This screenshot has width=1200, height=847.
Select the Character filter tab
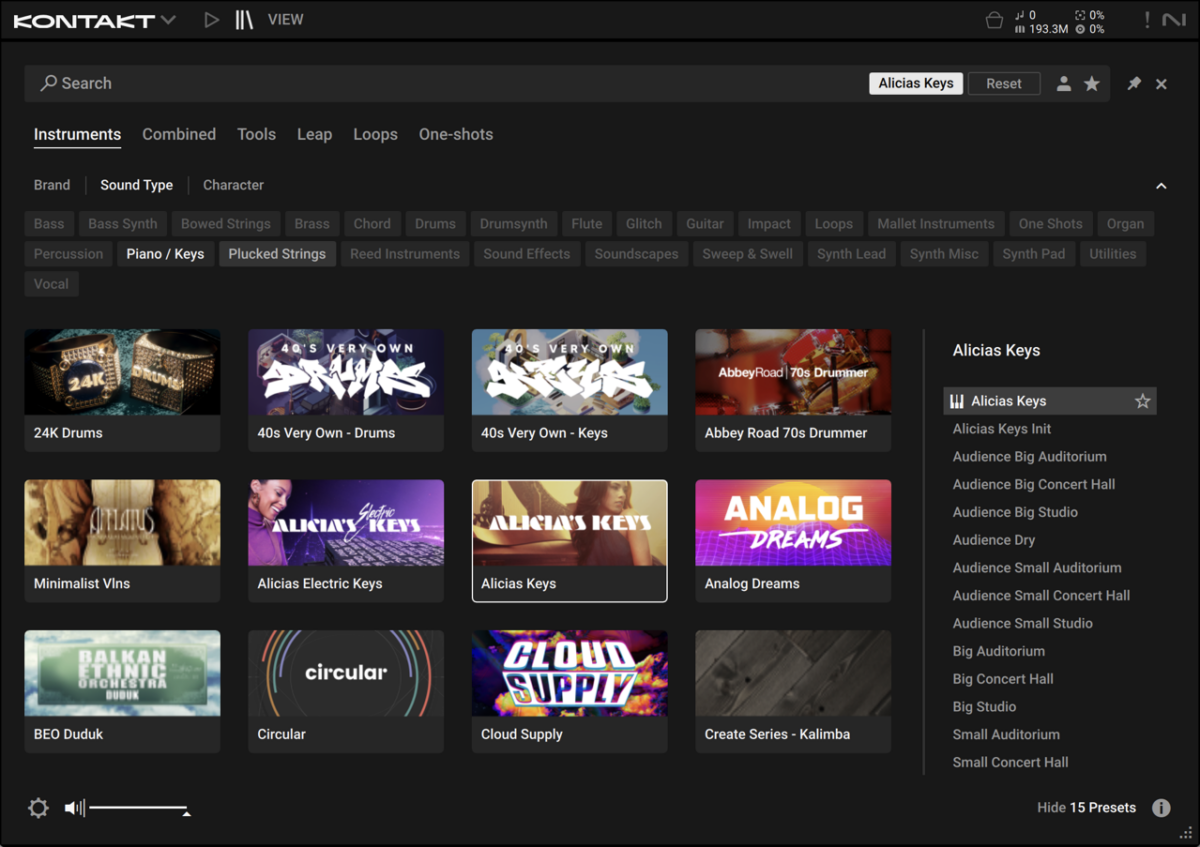click(233, 185)
